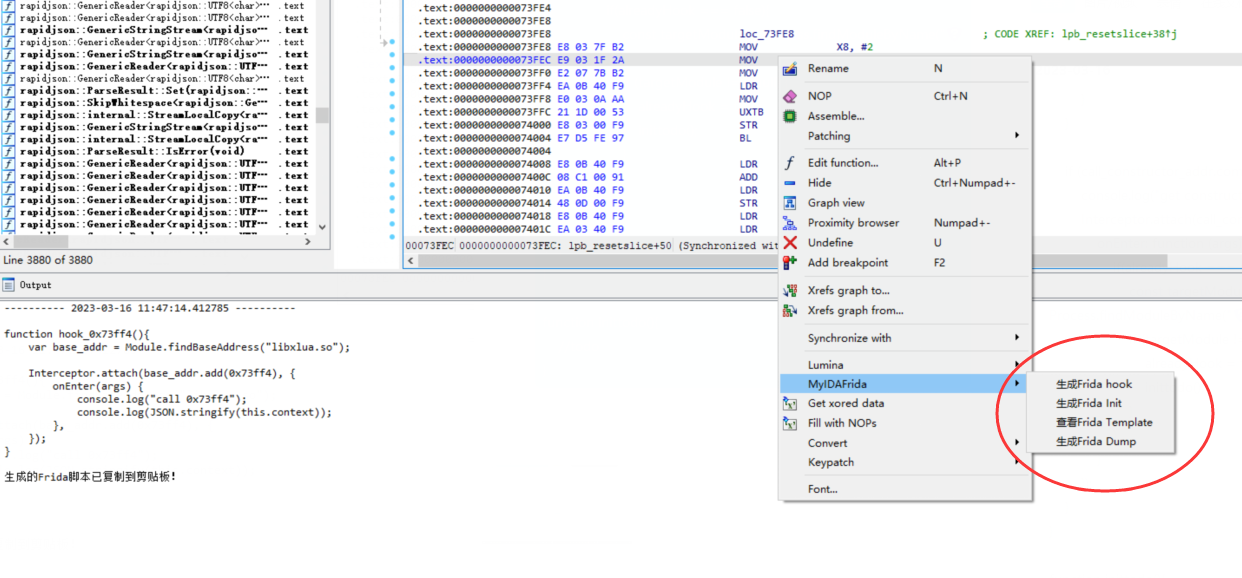Click the function list vertical scrollbar thumb

322,114
